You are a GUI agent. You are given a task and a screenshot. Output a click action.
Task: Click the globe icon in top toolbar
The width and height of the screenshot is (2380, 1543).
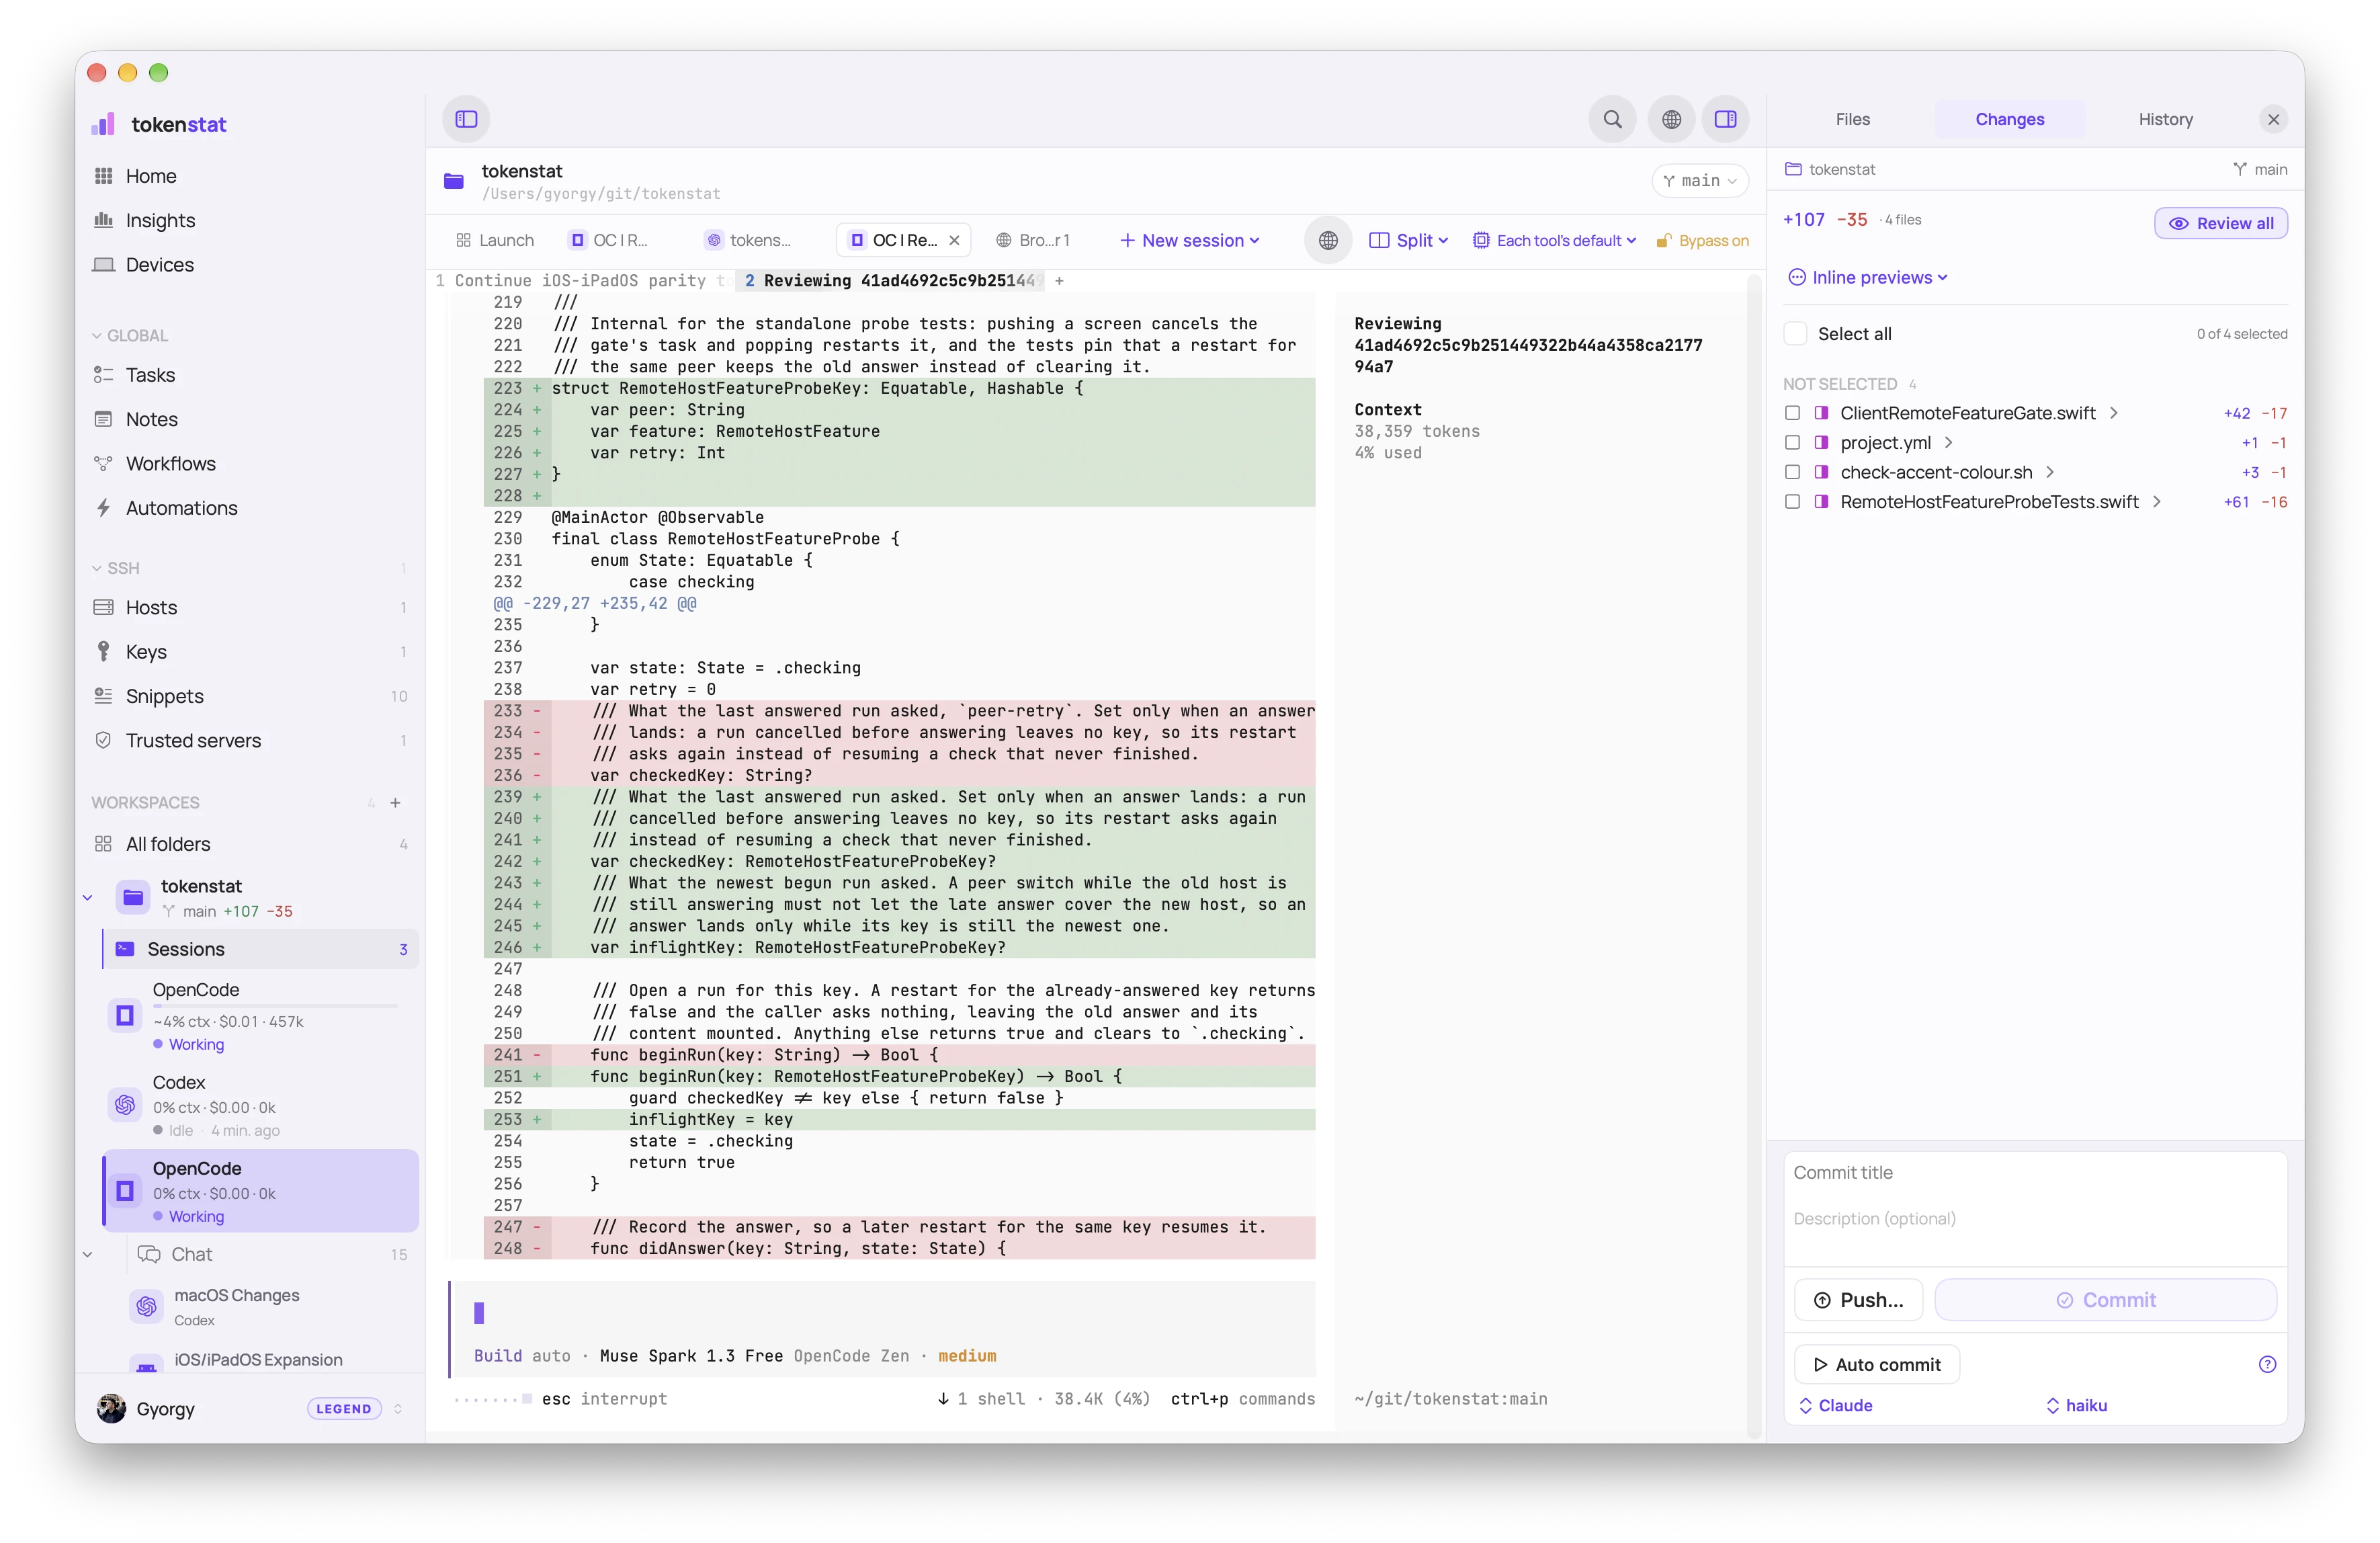1671,119
